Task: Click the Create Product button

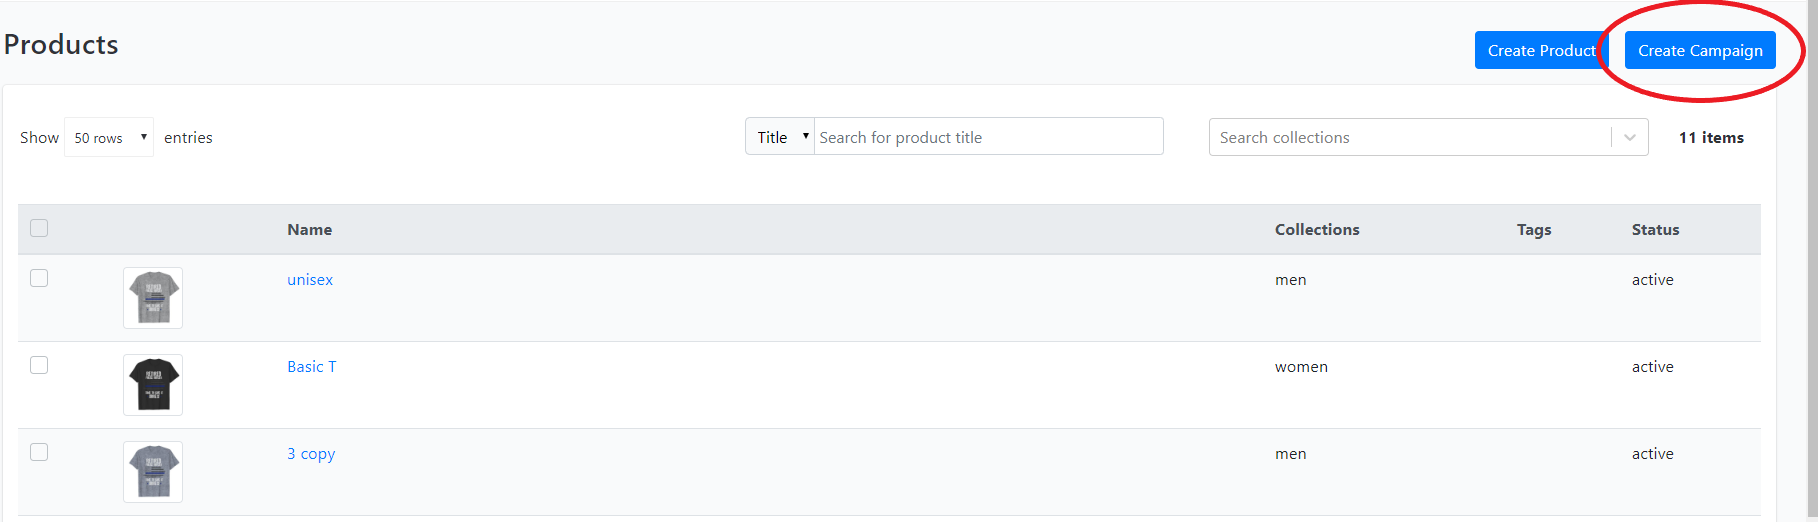Action: (x=1541, y=50)
